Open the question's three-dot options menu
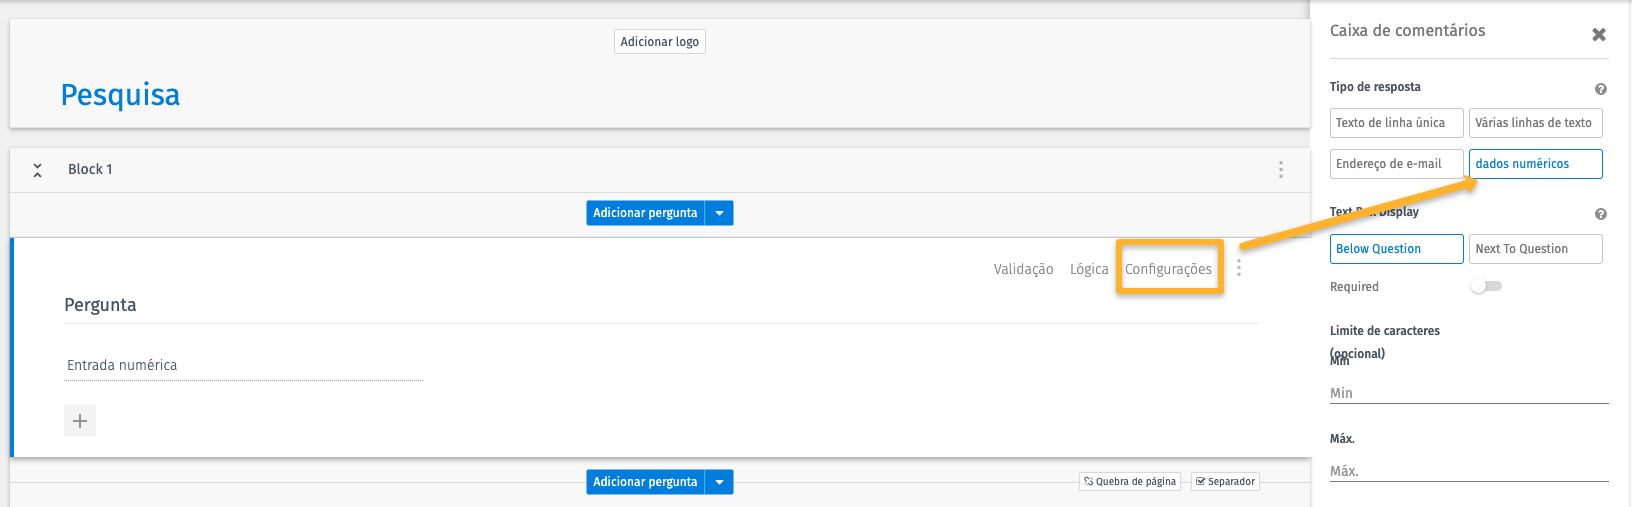This screenshot has height=507, width=1632. click(x=1239, y=268)
